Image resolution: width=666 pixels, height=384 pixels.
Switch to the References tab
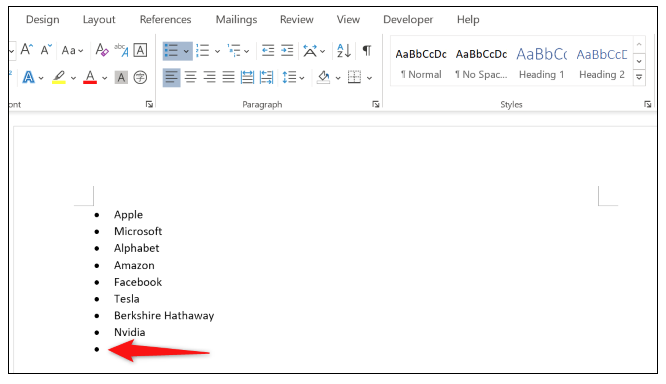166,20
